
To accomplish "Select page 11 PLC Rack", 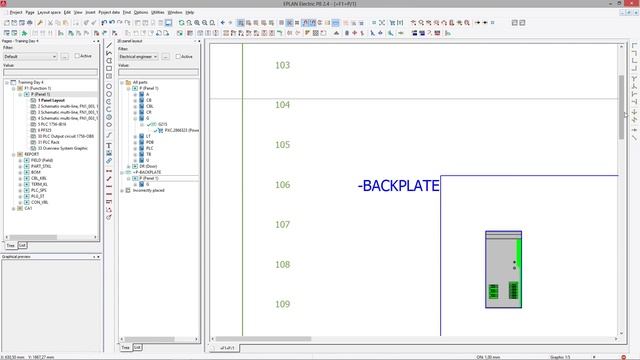I will (x=49, y=142).
